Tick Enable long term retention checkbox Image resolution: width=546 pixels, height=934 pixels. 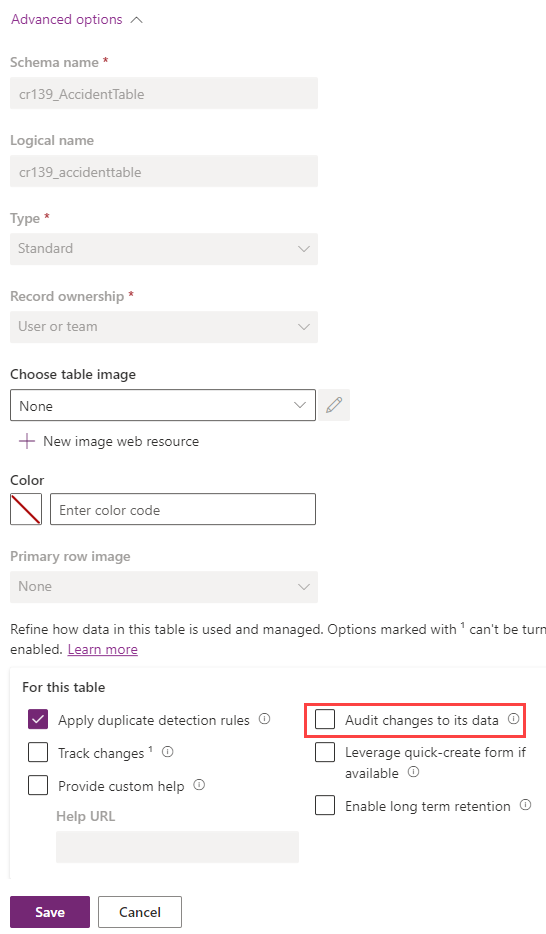325,805
